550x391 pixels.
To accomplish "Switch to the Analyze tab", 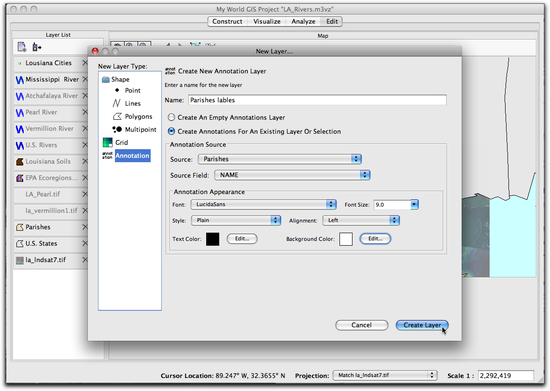I will [x=303, y=21].
